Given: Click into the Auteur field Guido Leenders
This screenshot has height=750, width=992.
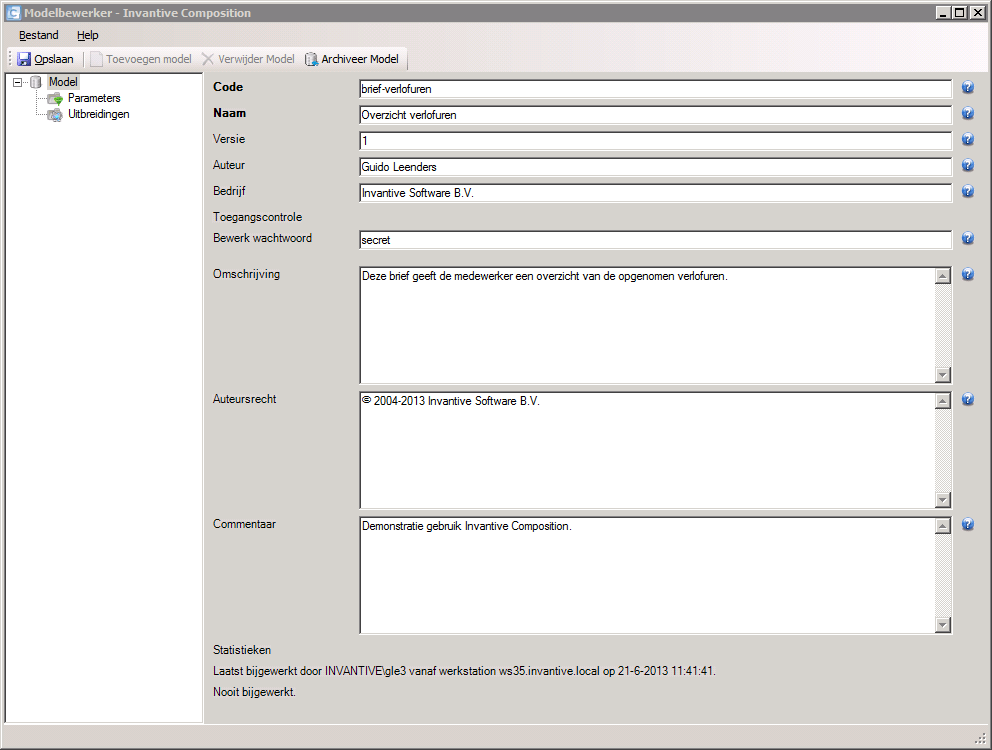Looking at the screenshot, I should [x=655, y=167].
